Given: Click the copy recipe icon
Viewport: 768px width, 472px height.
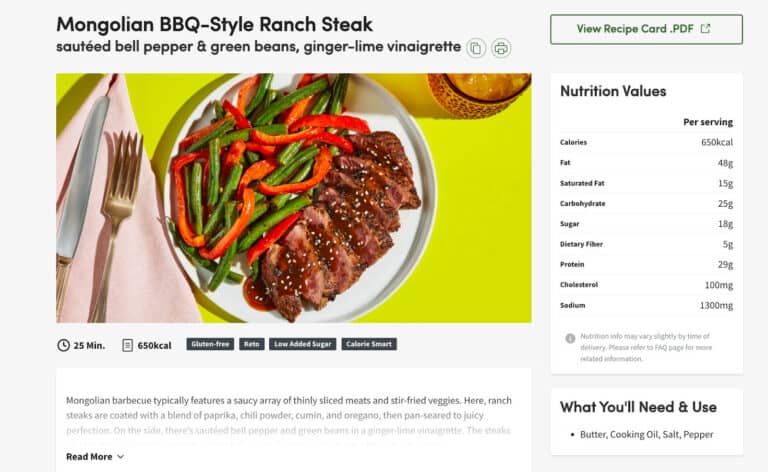Looking at the screenshot, I should pos(476,48).
